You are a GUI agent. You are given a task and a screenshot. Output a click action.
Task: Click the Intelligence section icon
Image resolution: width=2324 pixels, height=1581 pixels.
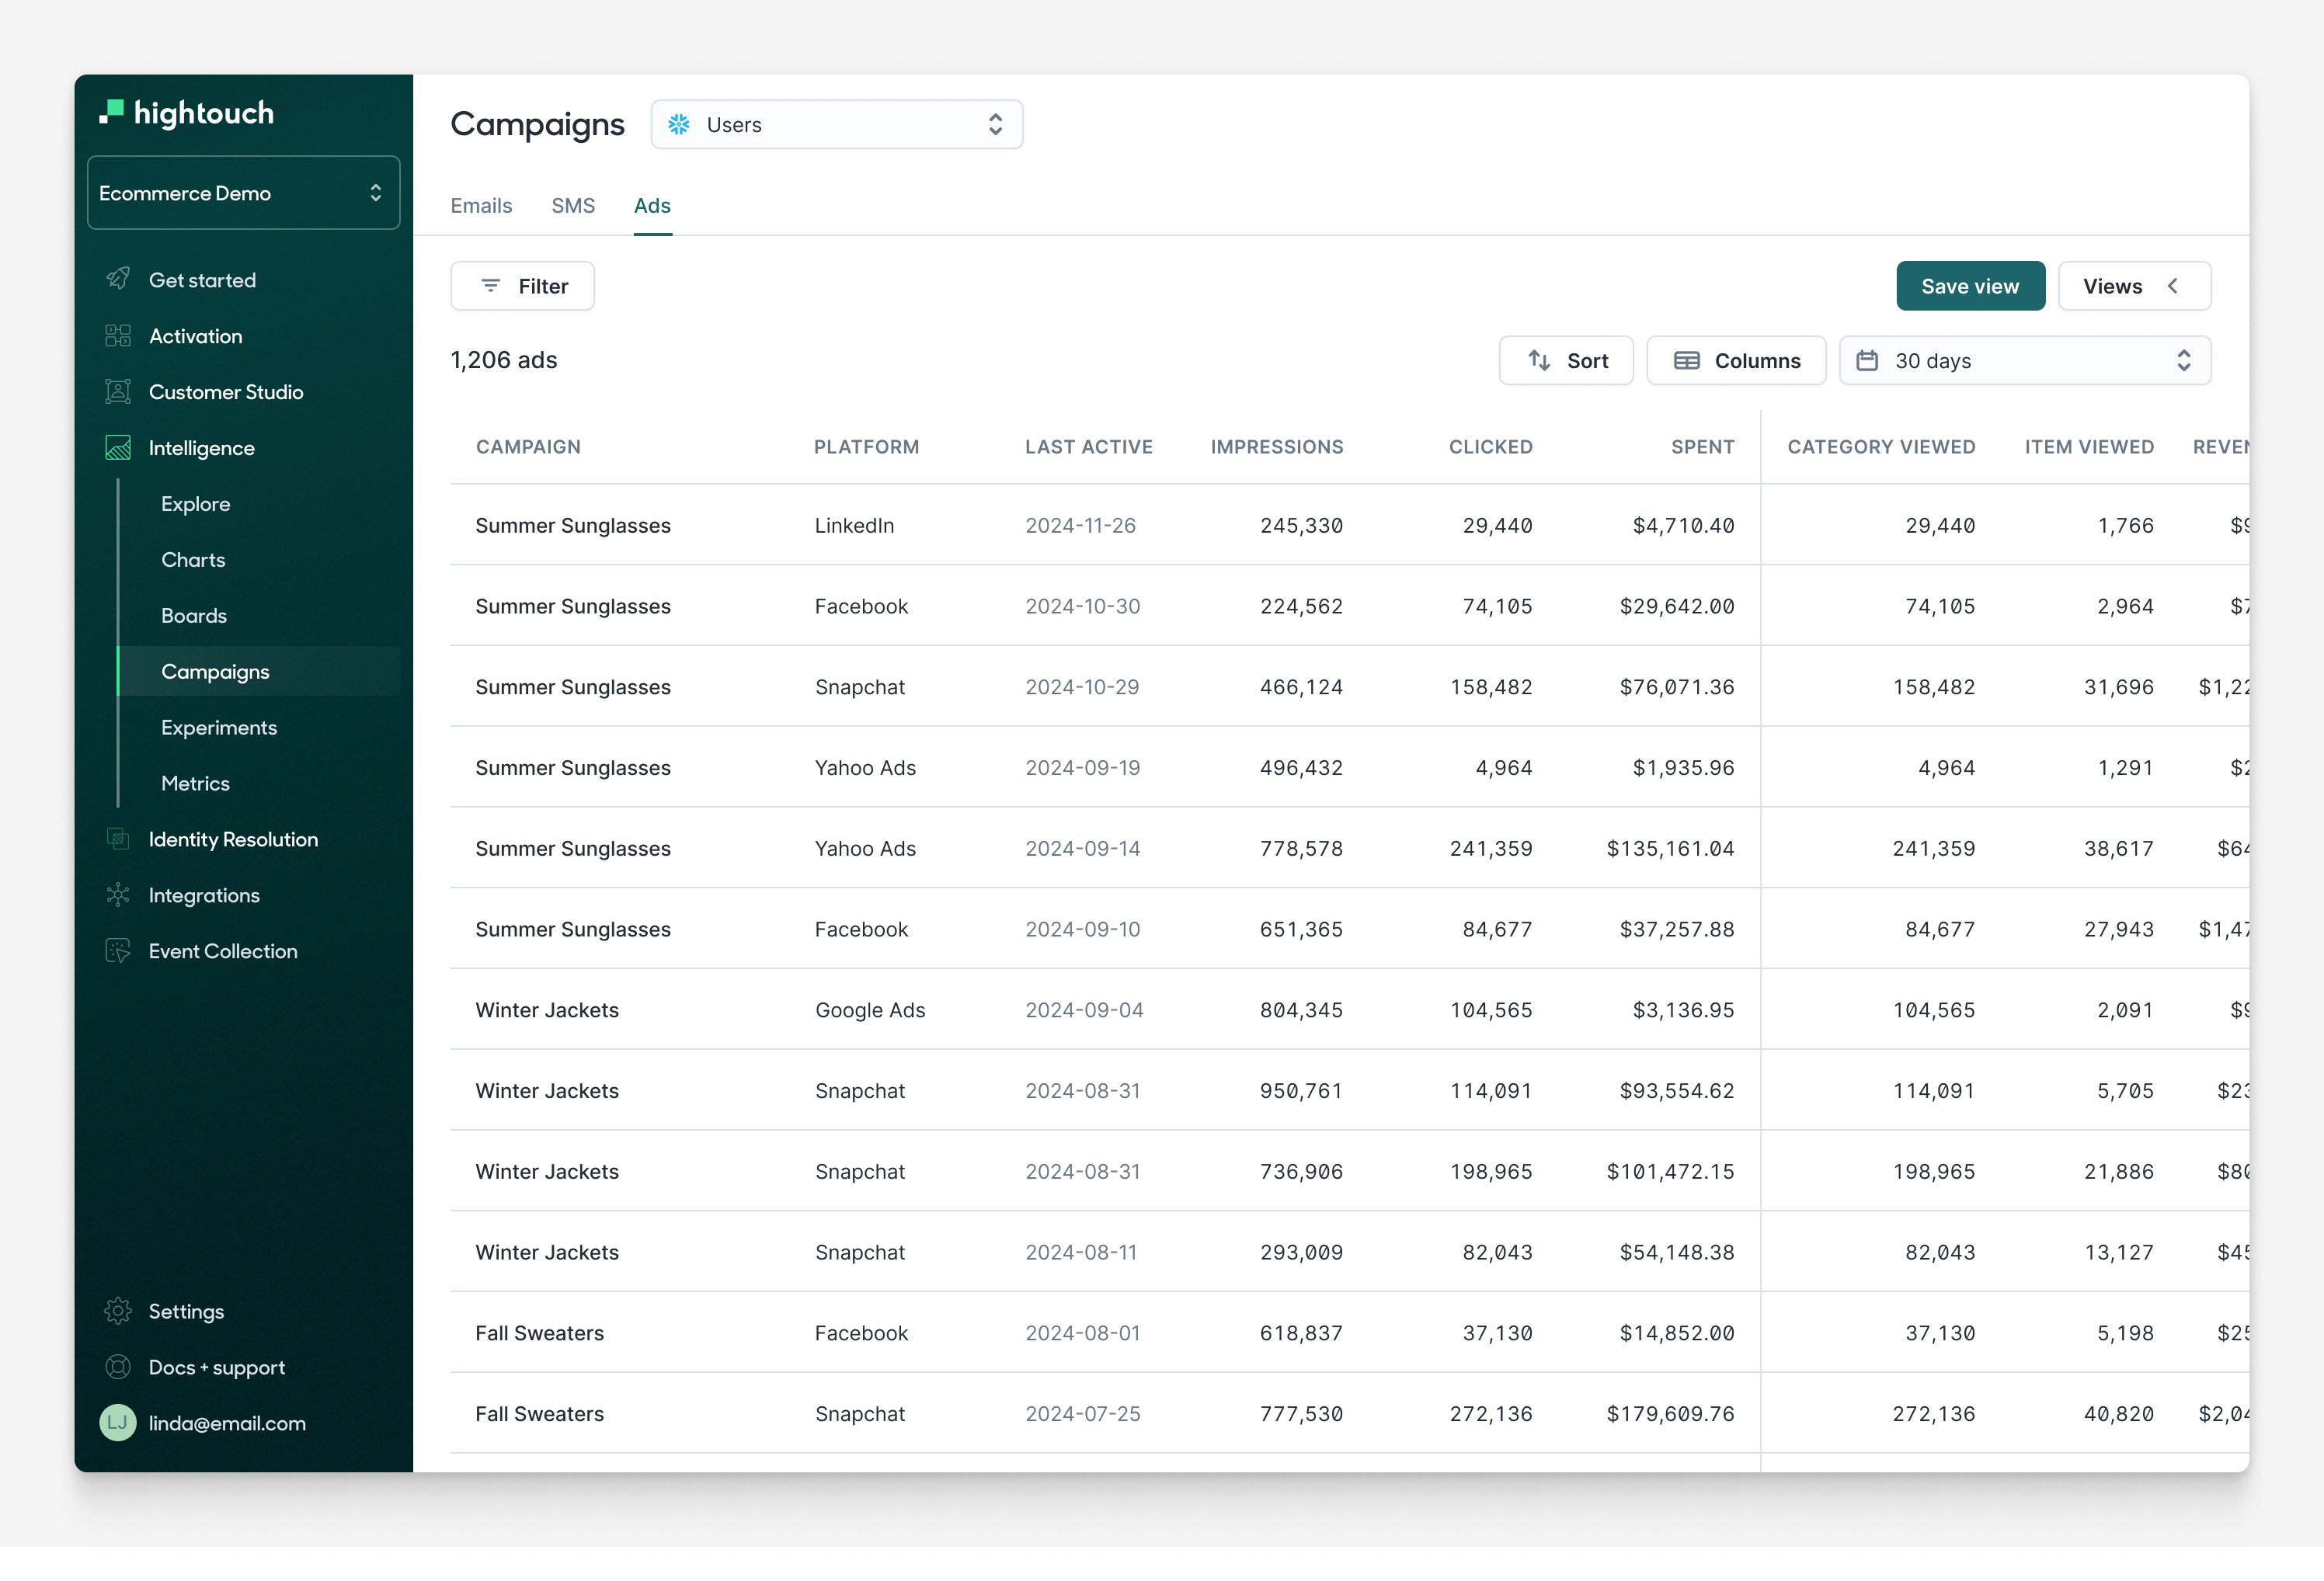point(118,447)
